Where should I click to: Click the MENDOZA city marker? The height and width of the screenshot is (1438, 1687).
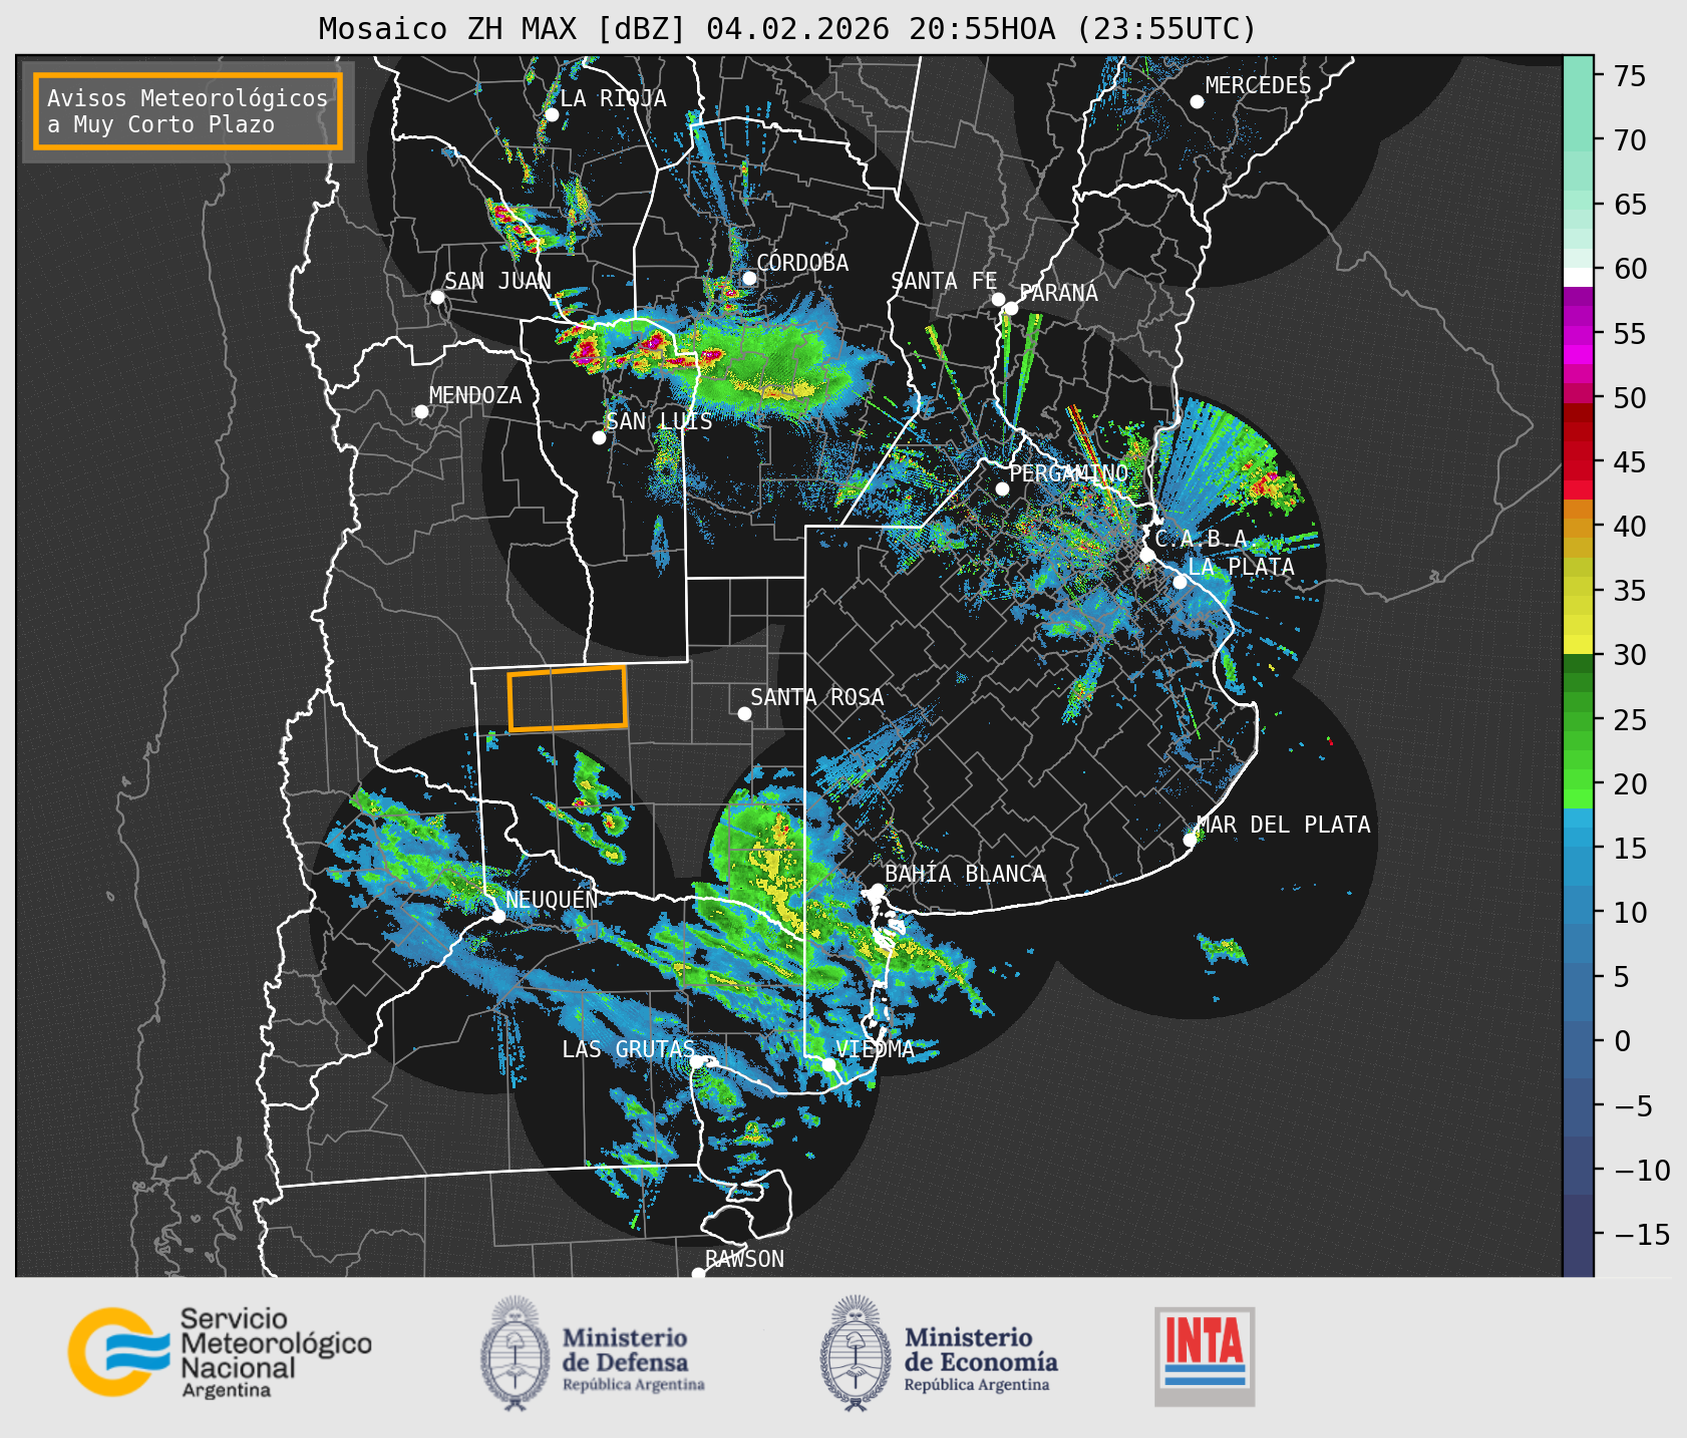pos(421,412)
